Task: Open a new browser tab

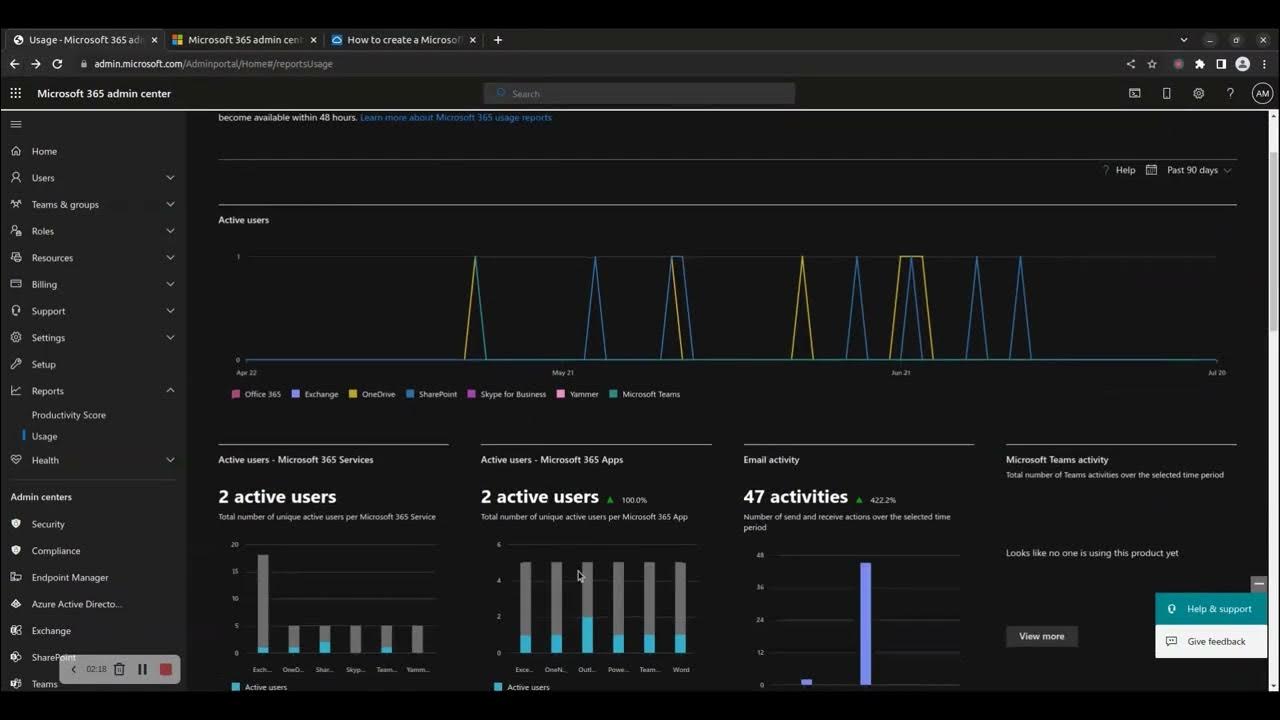Action: [x=498, y=40]
